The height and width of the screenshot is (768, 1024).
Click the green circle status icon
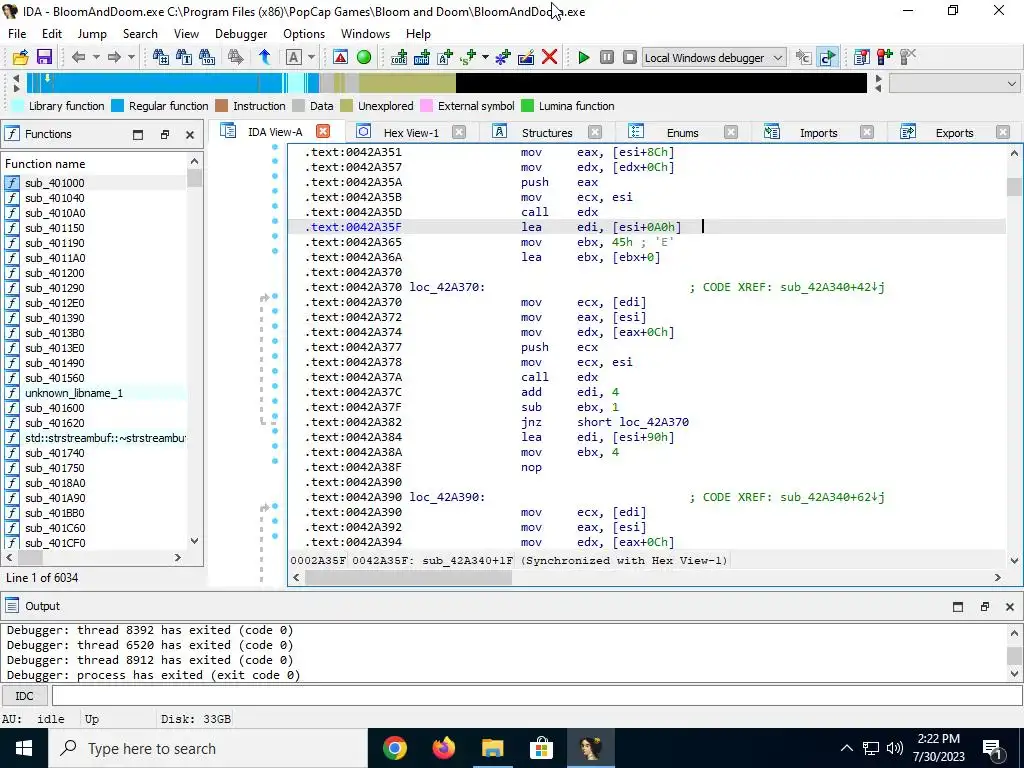coord(364,57)
